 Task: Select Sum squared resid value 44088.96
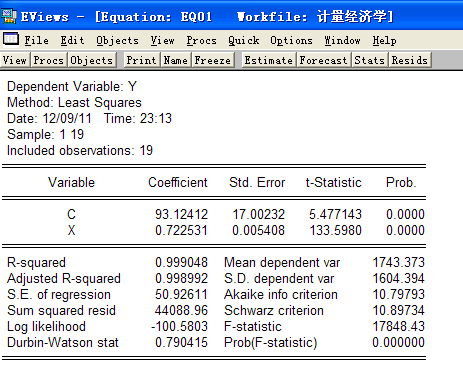pyautogui.click(x=181, y=310)
